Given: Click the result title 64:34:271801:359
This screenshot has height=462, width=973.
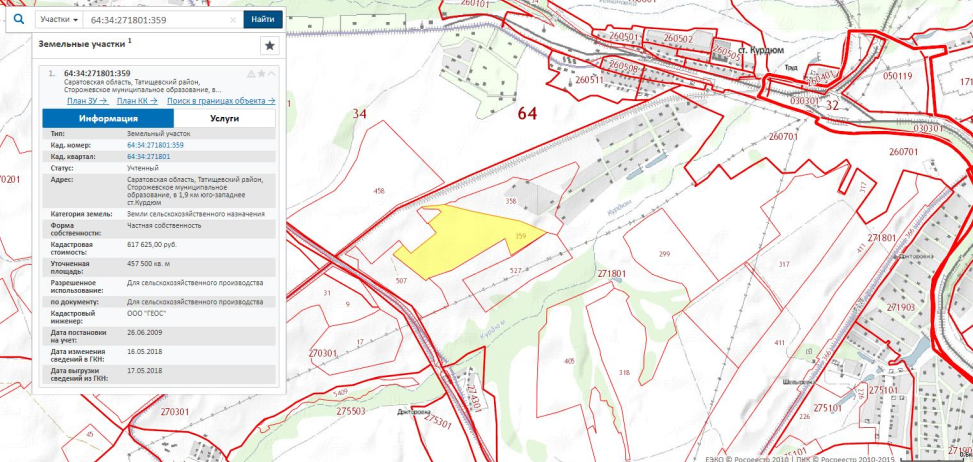Looking at the screenshot, I should point(97,74).
